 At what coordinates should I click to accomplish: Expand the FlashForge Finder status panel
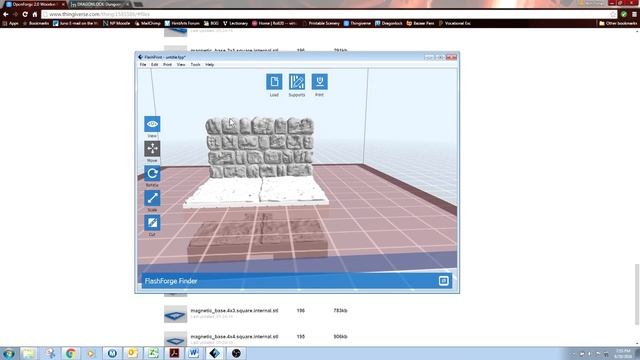tap(443, 281)
